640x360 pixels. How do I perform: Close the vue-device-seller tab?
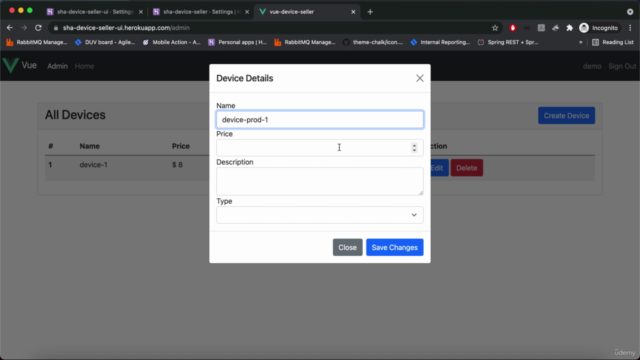353,12
